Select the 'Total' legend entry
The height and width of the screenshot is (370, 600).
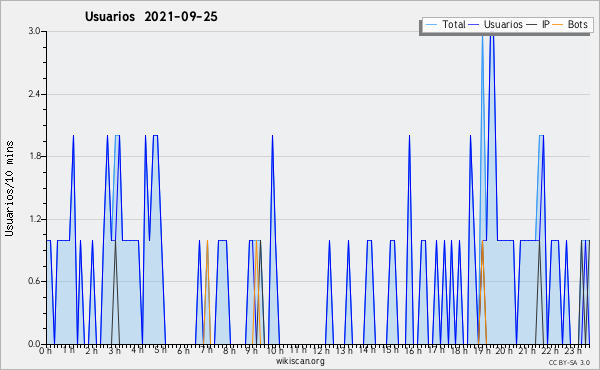click(x=446, y=24)
